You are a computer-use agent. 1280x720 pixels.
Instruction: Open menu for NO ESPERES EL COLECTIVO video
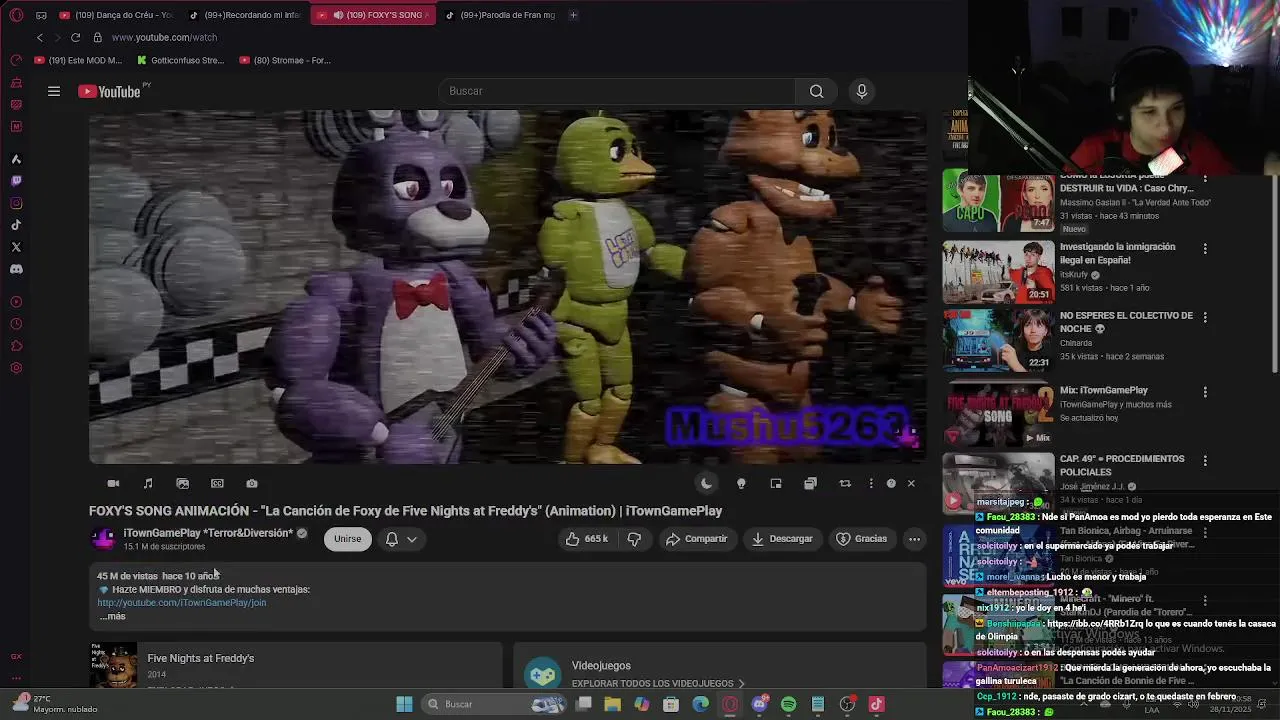point(1205,317)
